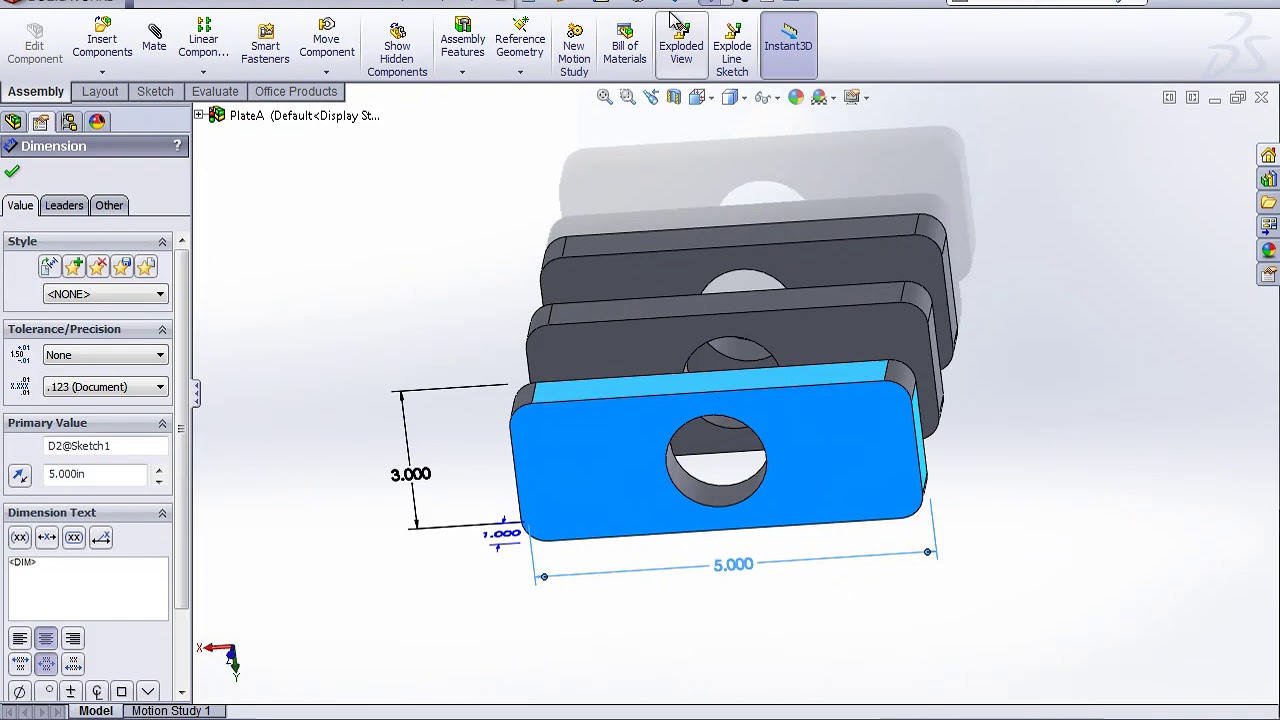Collapse the Tolerance/Precision section

[x=162, y=329]
